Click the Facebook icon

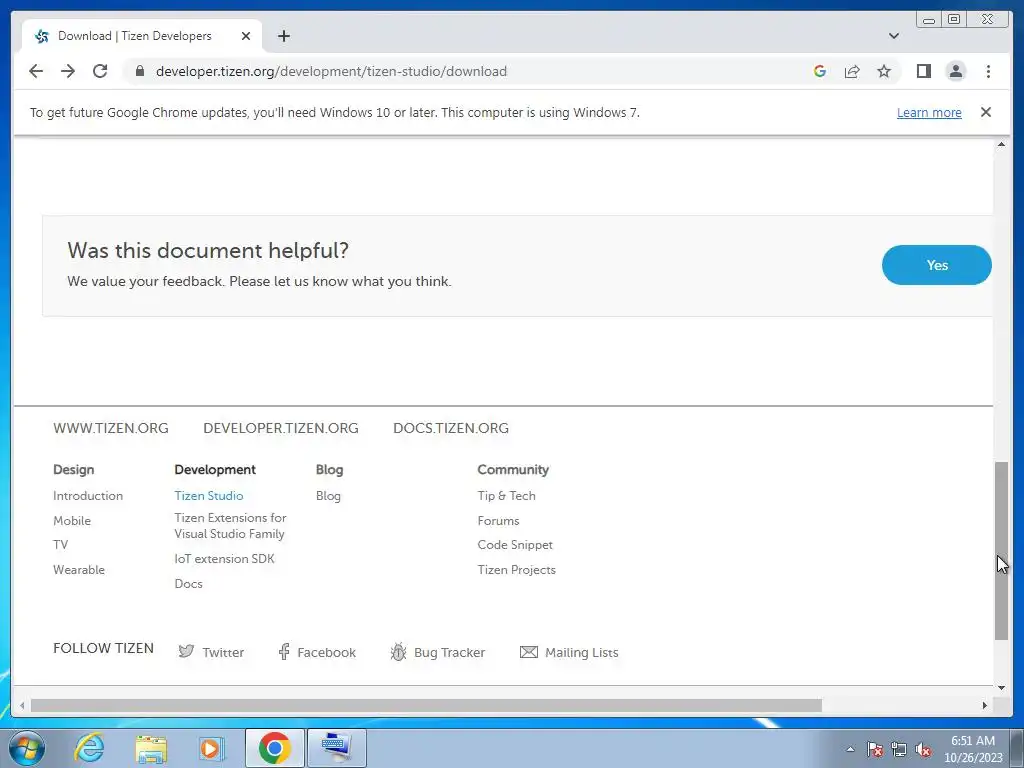pos(283,652)
